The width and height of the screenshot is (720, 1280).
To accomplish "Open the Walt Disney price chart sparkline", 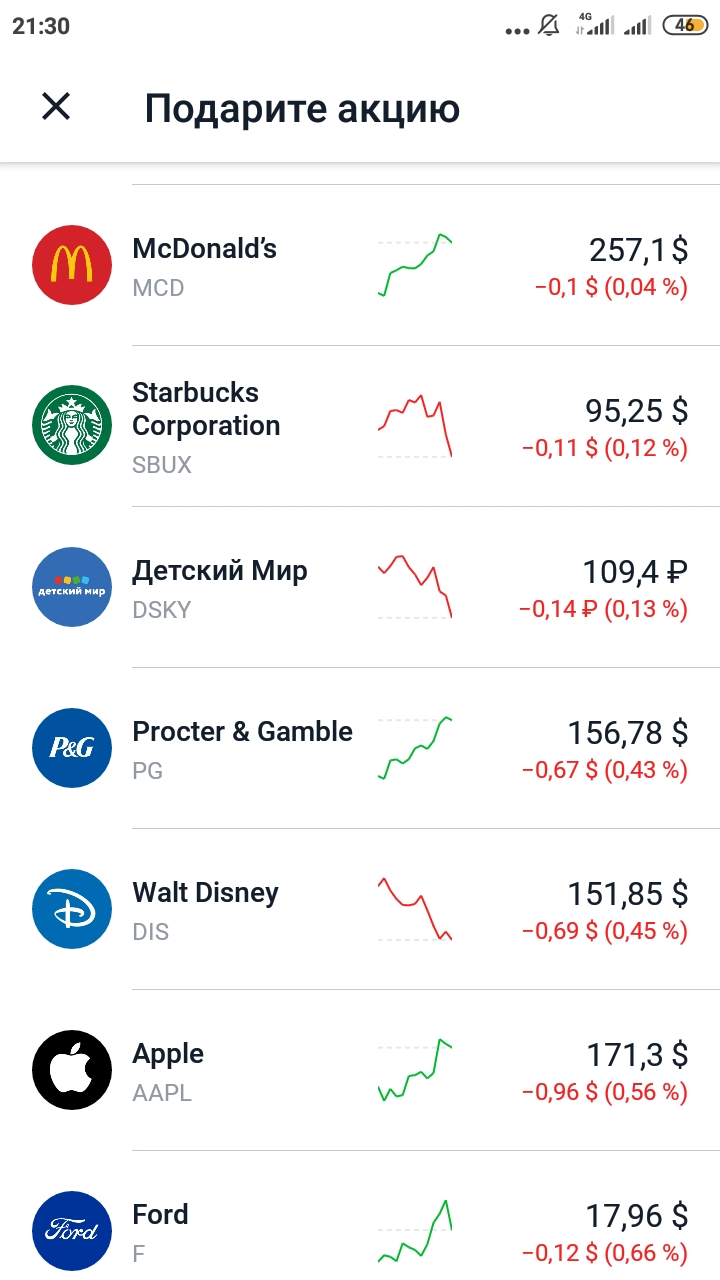I will pyautogui.click(x=415, y=909).
